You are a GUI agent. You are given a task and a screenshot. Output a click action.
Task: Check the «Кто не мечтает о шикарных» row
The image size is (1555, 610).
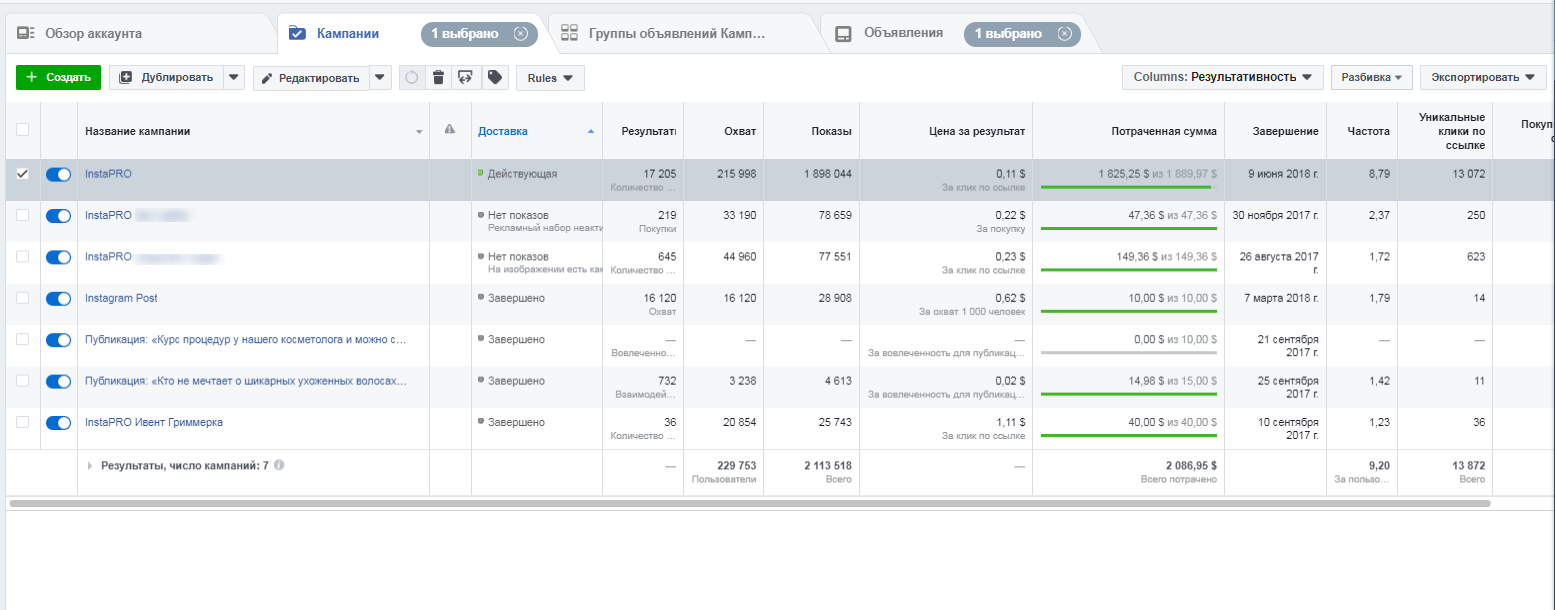(x=23, y=381)
